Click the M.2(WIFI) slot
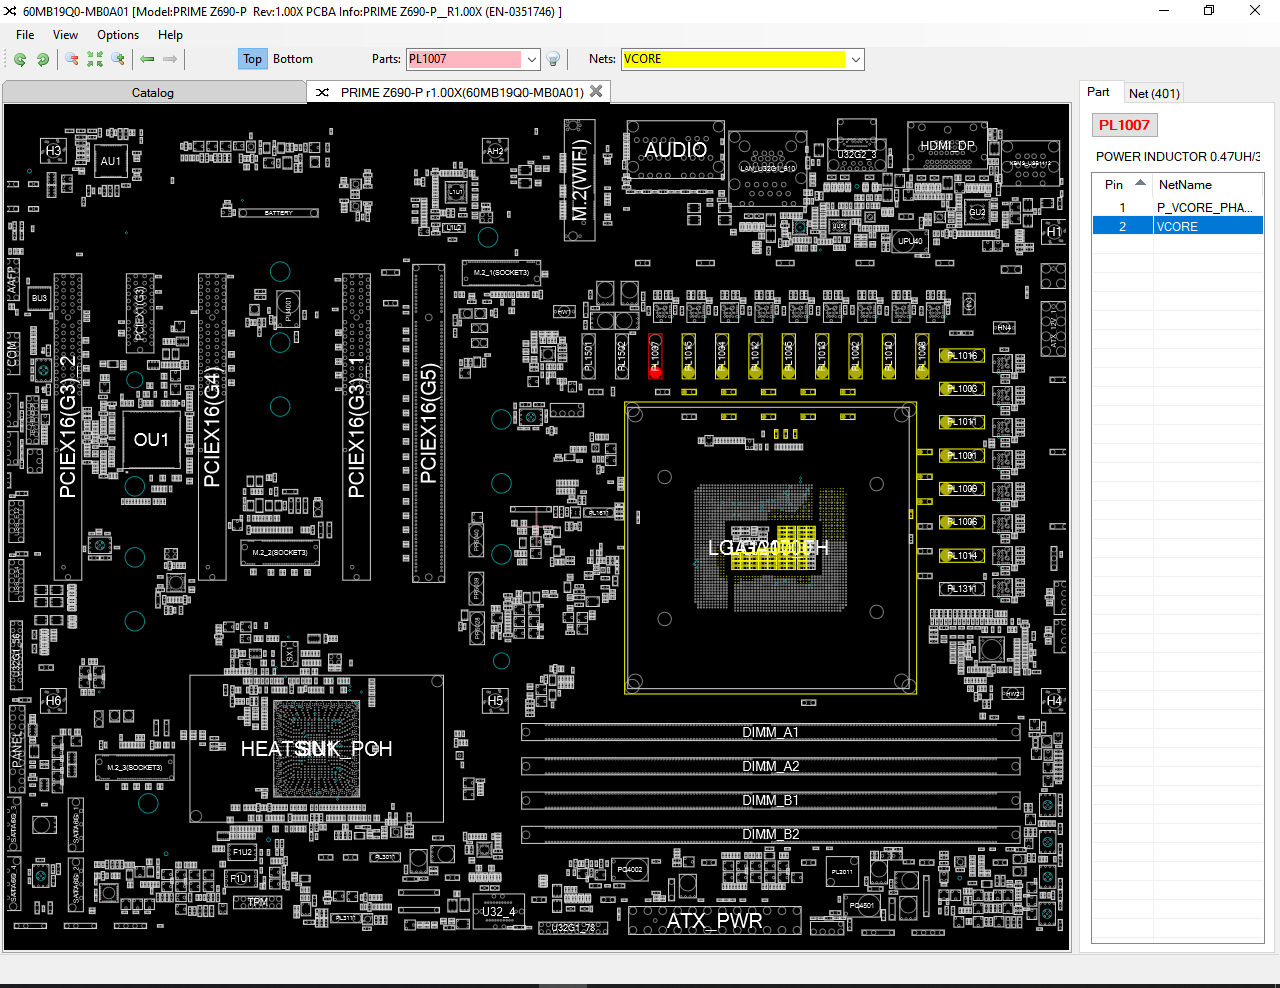Screen dimensions: 1280x988 [x=580, y=180]
